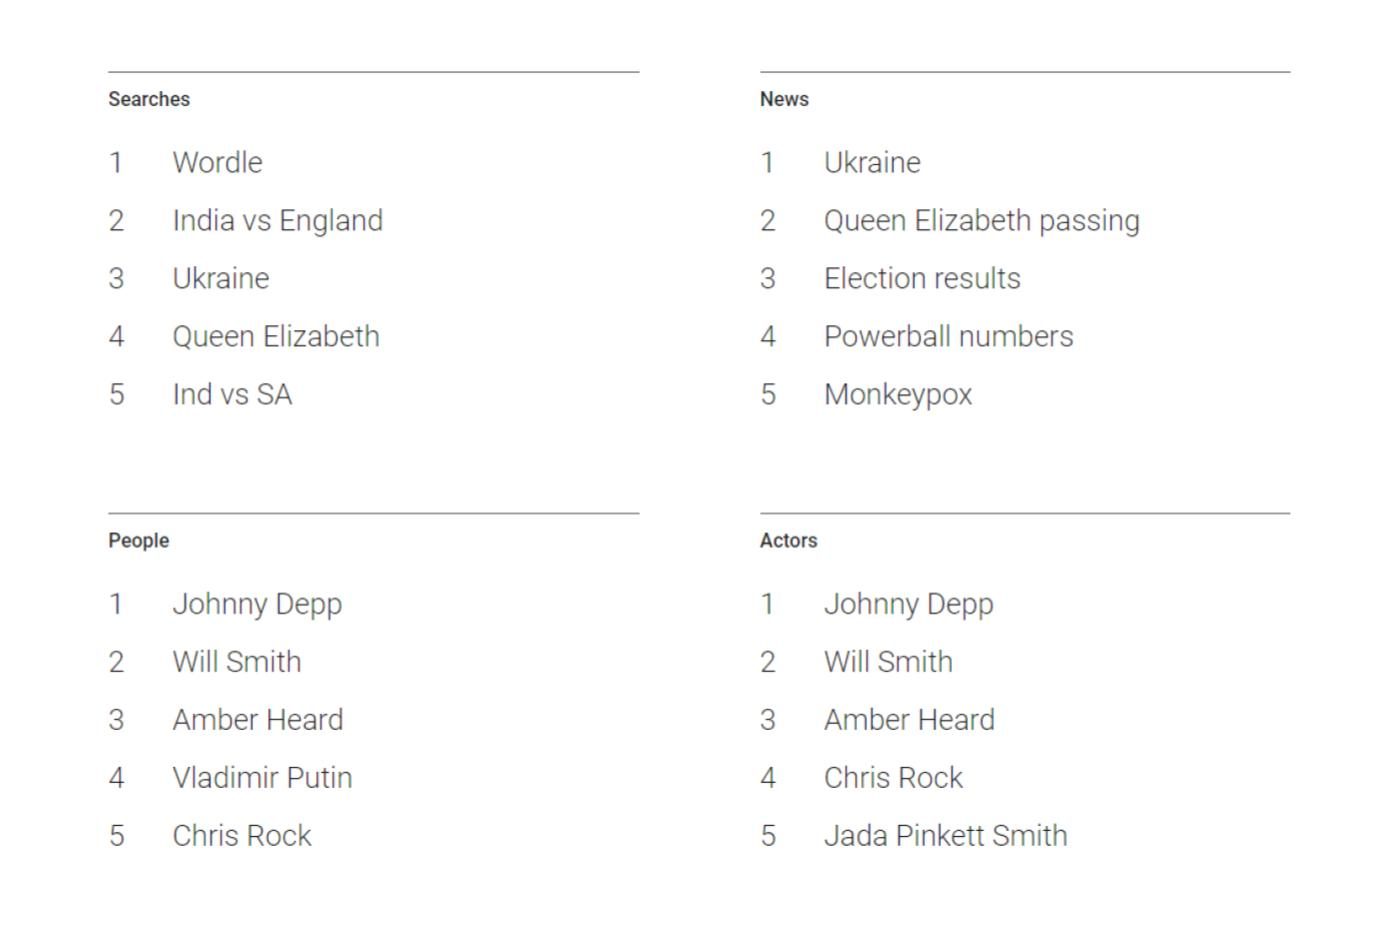Open the Powerball numbers news item
Image resolution: width=1400 pixels, height=932 pixels.
[x=948, y=336]
